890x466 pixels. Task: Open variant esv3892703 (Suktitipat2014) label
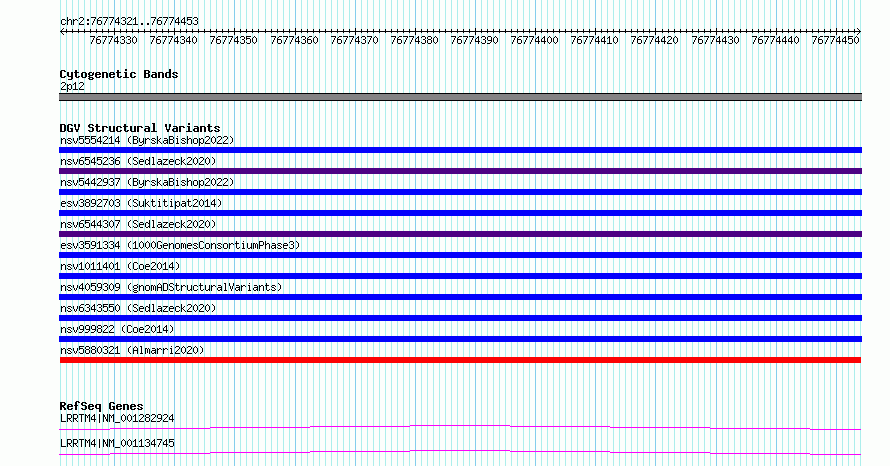(141, 203)
